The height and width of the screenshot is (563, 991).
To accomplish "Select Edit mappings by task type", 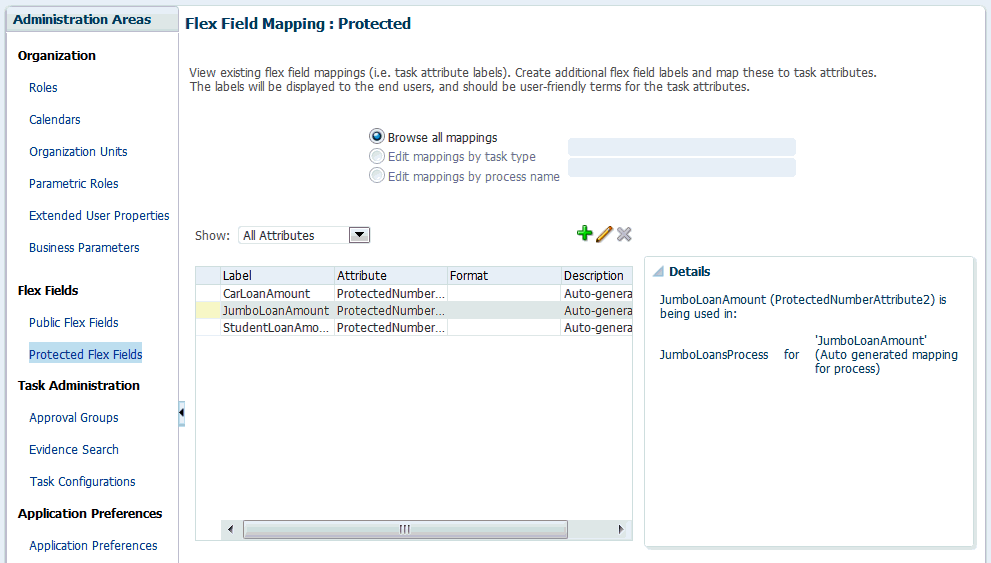I will coord(377,156).
